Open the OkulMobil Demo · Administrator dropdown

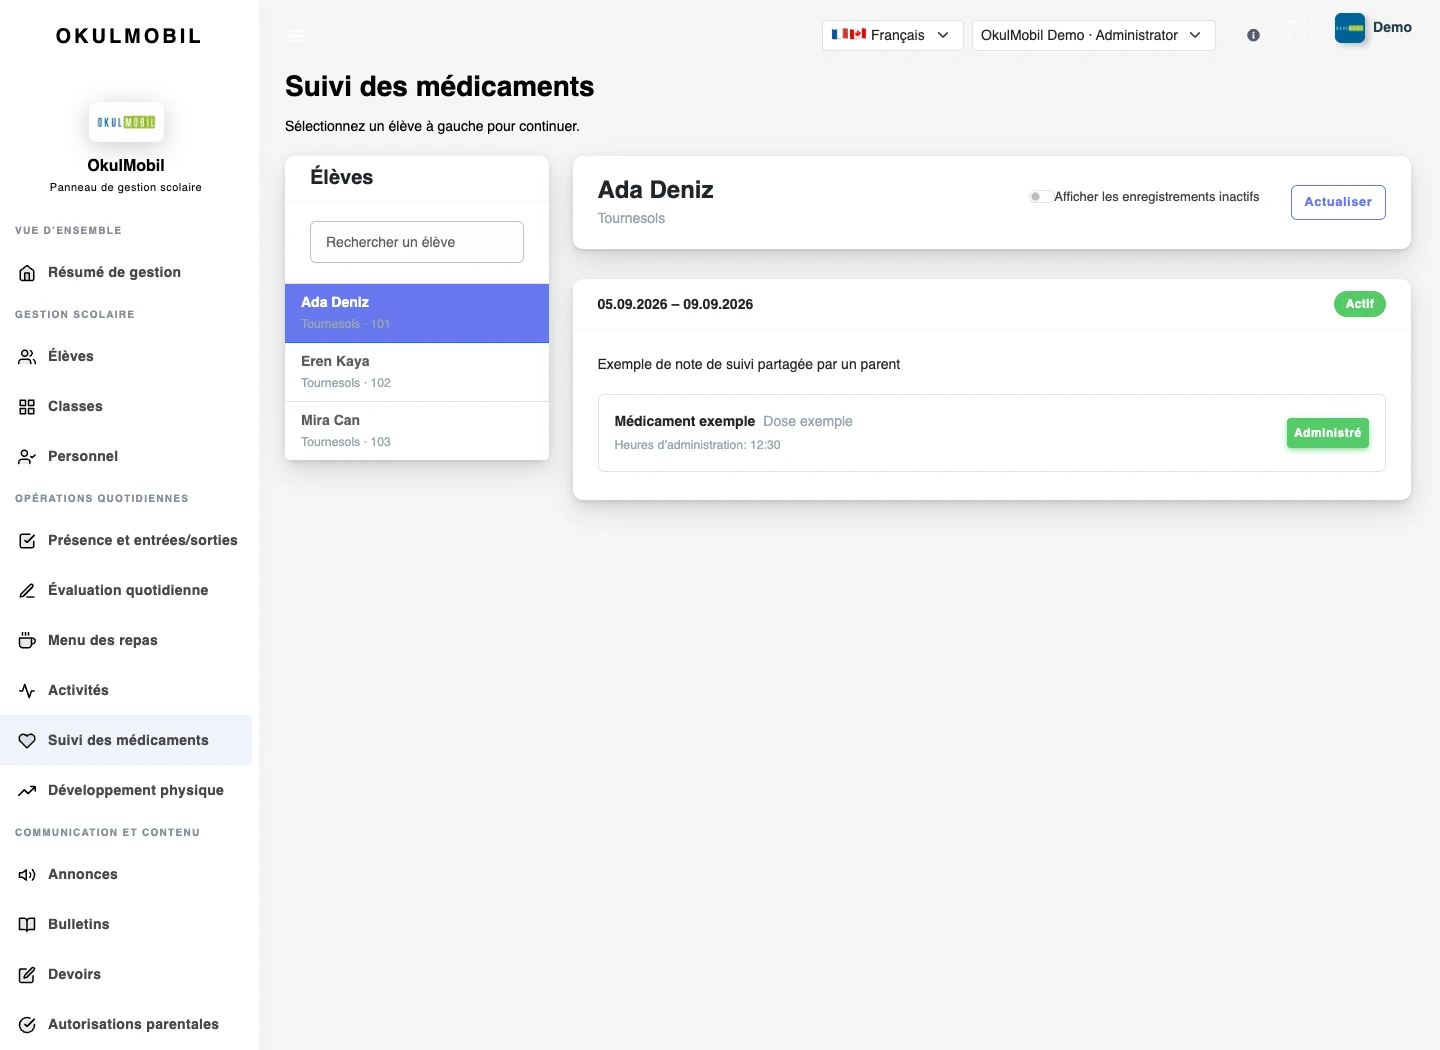click(x=1093, y=35)
